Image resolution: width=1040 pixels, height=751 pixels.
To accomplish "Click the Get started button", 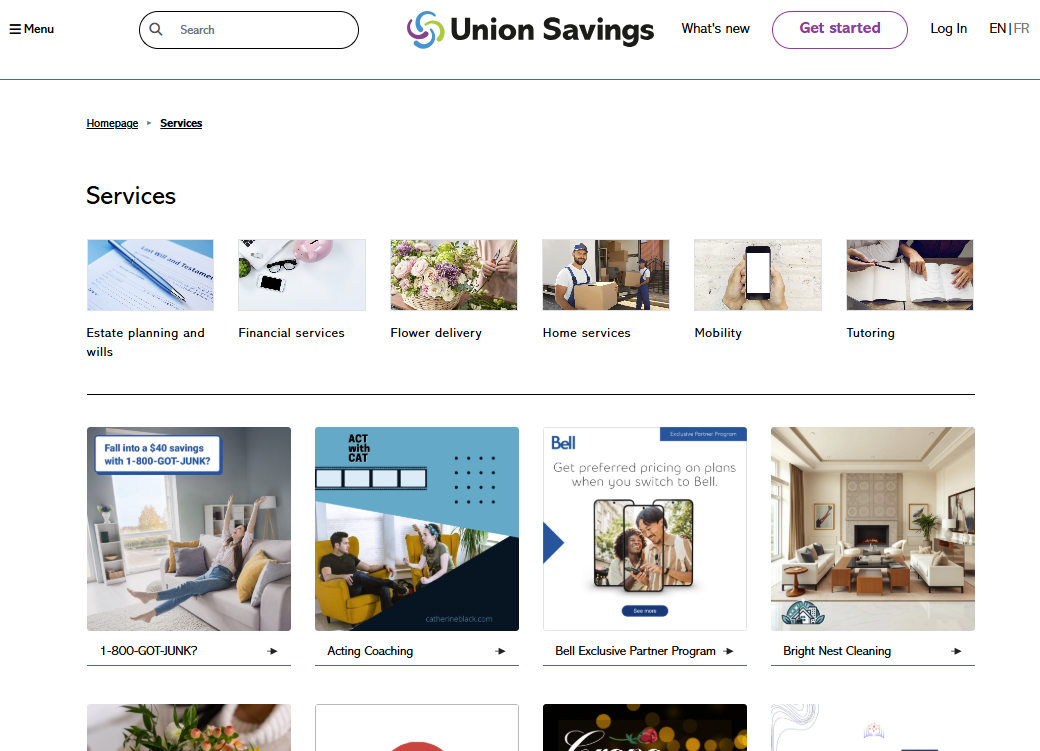I will tap(840, 30).
